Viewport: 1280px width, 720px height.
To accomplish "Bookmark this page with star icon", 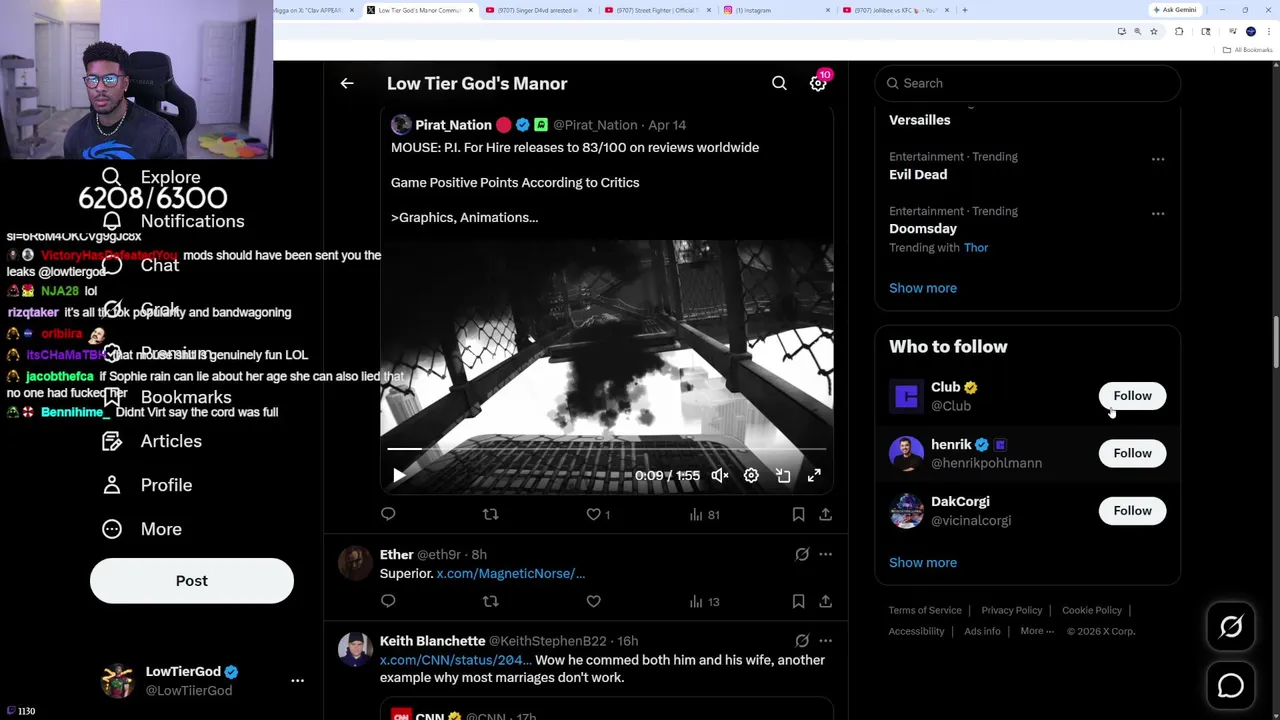I will (1153, 32).
